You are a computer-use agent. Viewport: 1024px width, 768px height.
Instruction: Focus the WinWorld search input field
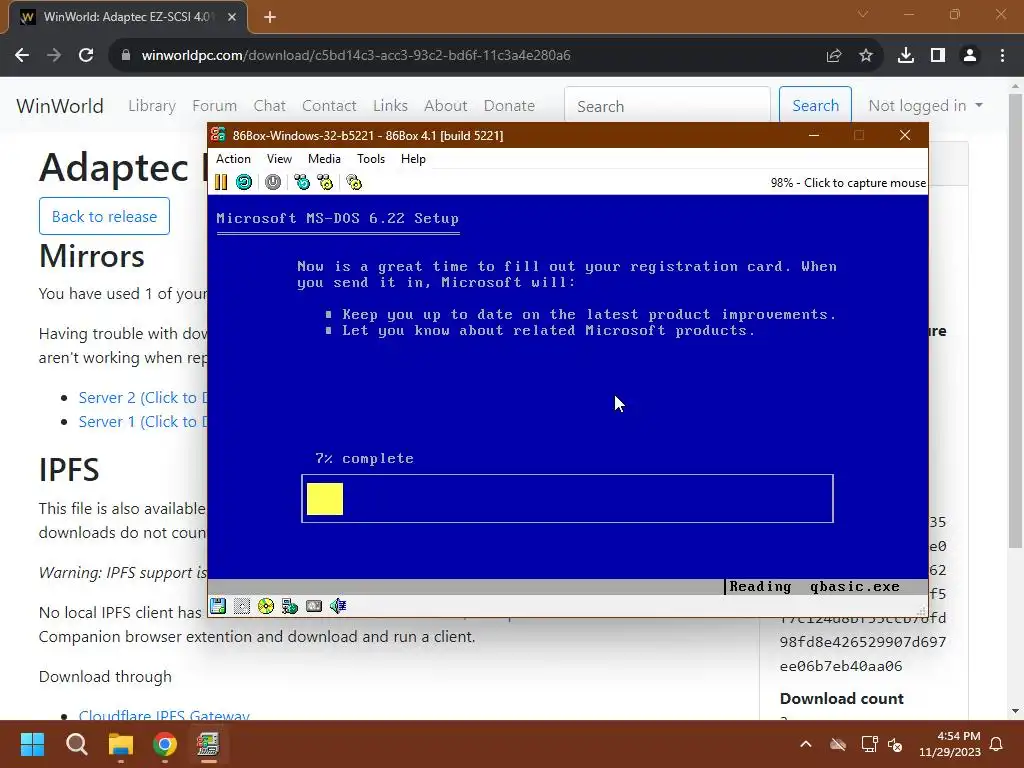pos(667,106)
